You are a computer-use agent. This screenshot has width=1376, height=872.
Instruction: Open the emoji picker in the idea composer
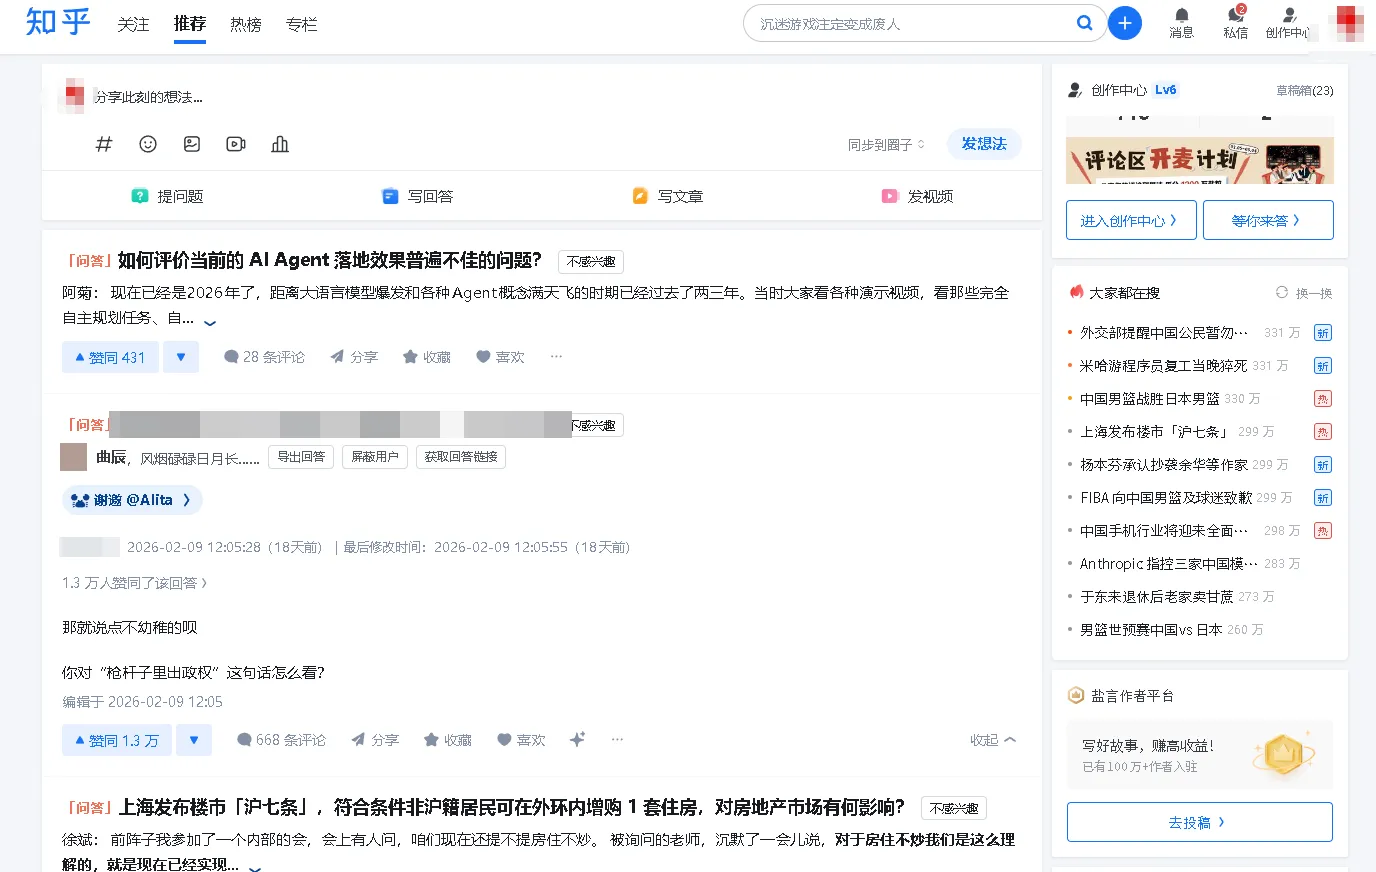click(x=148, y=144)
